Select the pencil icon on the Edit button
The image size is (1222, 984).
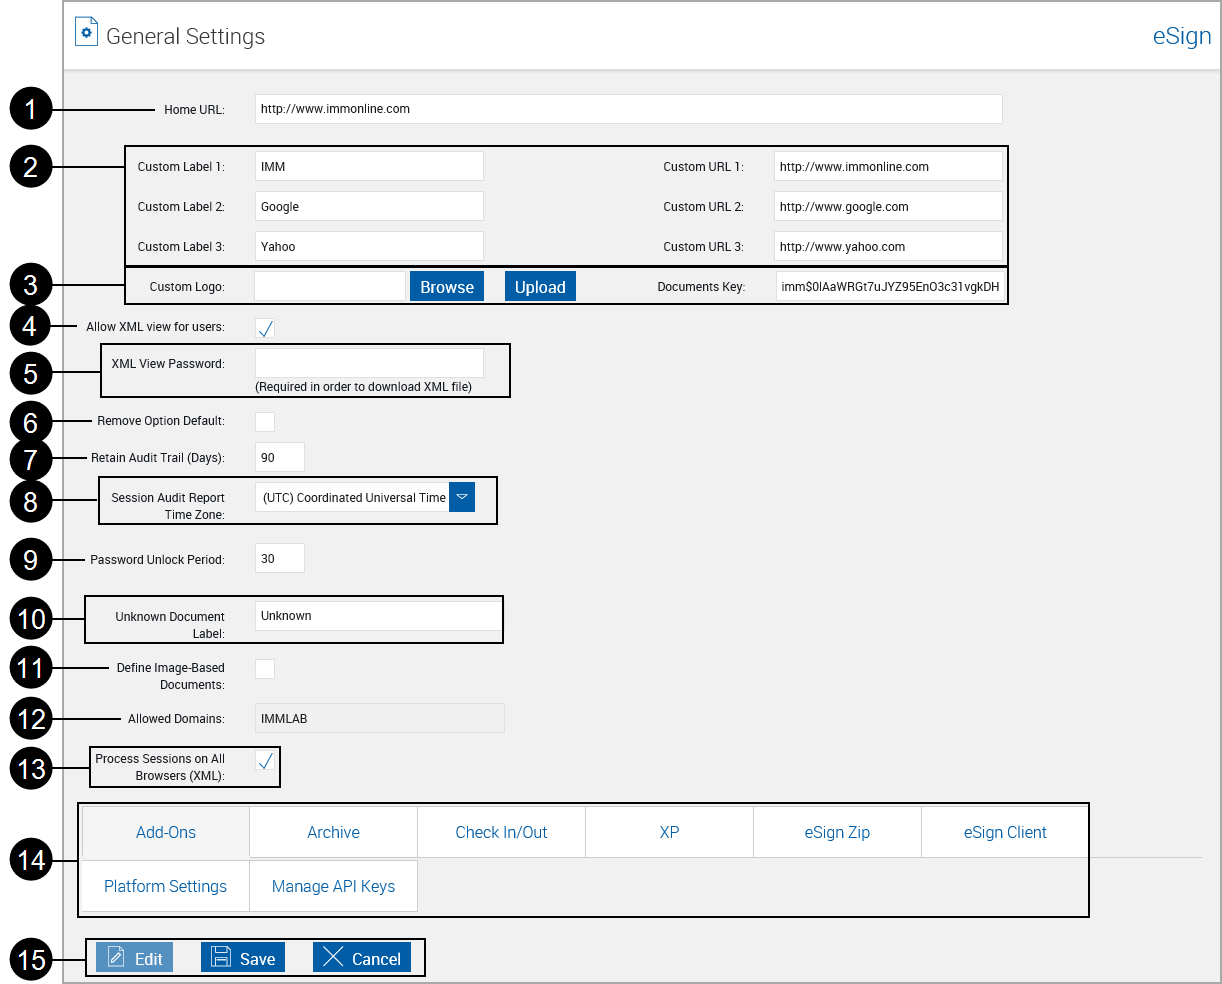tap(118, 957)
